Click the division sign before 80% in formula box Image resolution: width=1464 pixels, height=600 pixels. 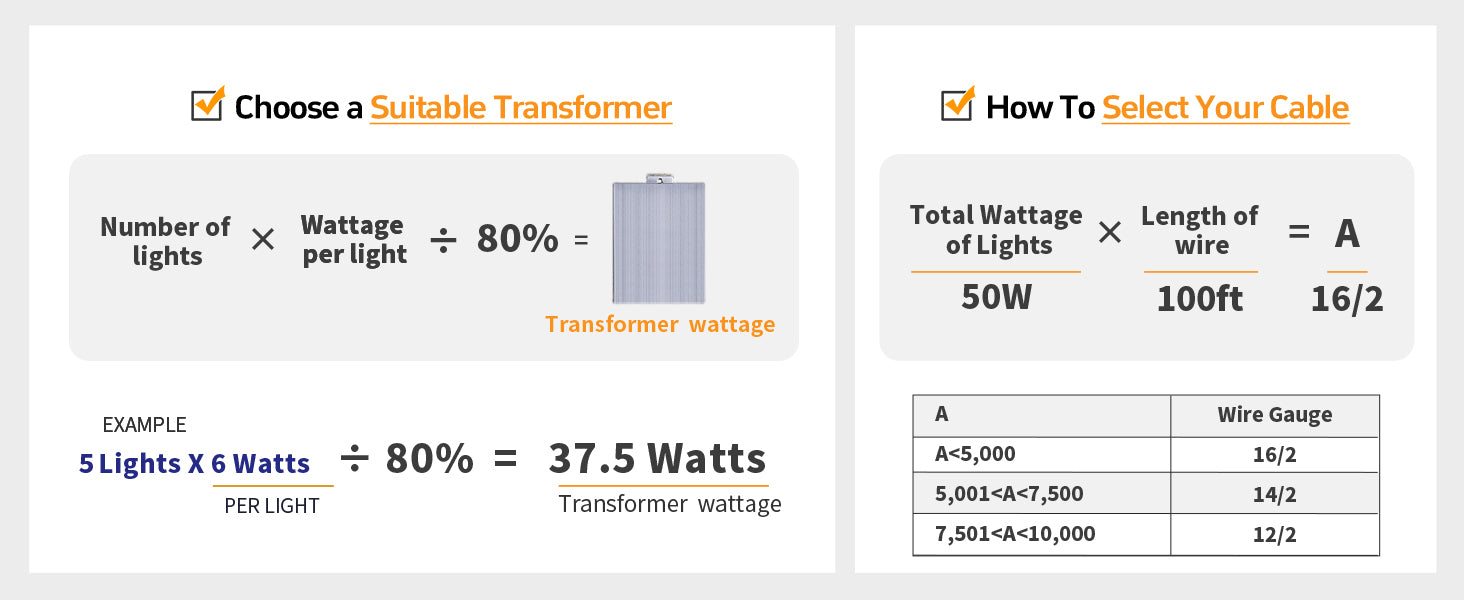click(442, 241)
